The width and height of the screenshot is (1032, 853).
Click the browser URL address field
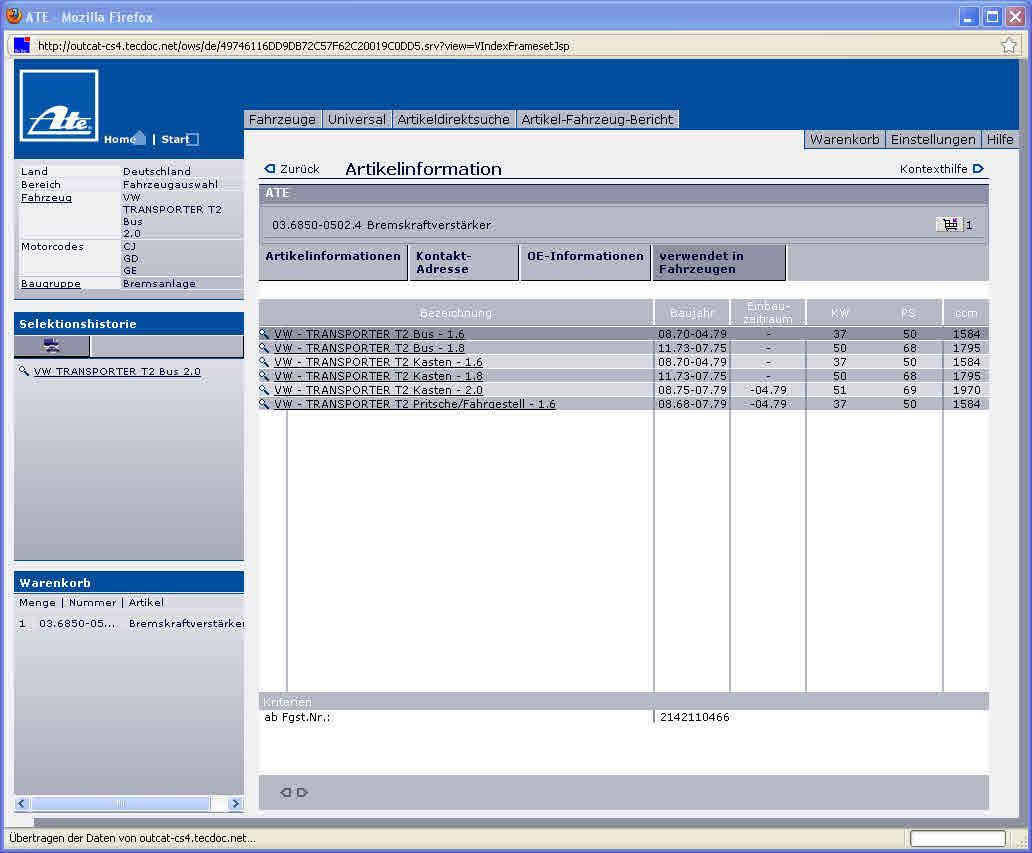500,46
